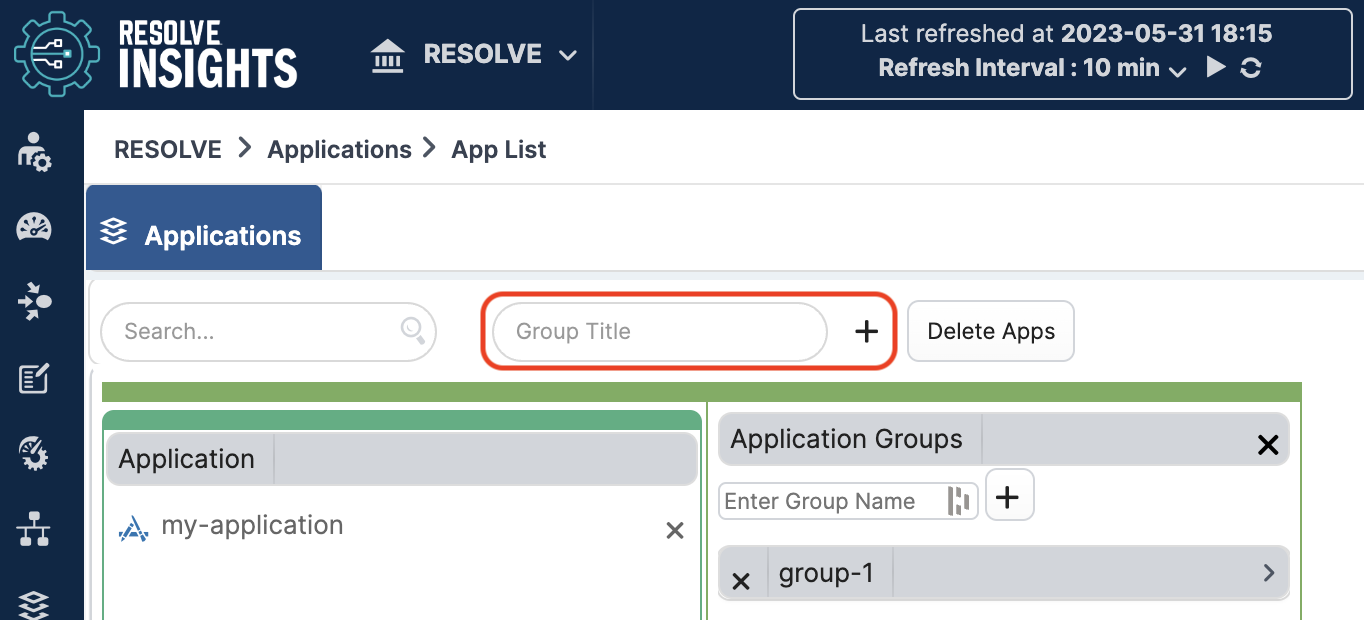Click plus button next to Group Title
This screenshot has width=1364, height=620.
click(x=866, y=332)
